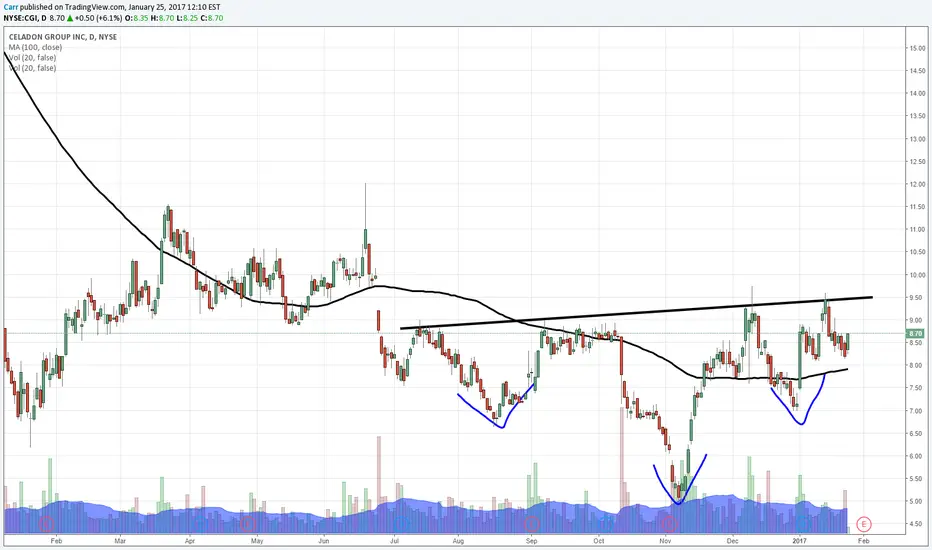Click the red earnings marker at Nov
The height and width of the screenshot is (550, 932).
pyautogui.click(x=669, y=524)
